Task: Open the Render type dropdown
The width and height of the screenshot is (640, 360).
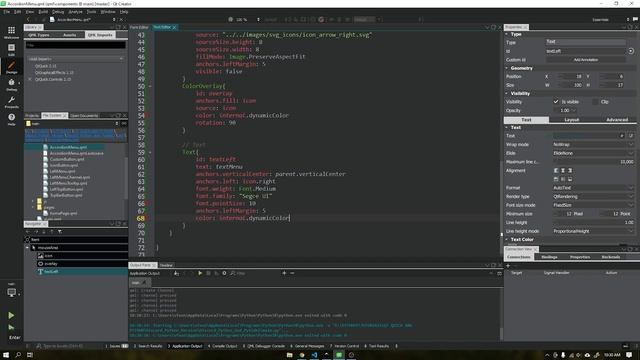Action: (x=593, y=196)
